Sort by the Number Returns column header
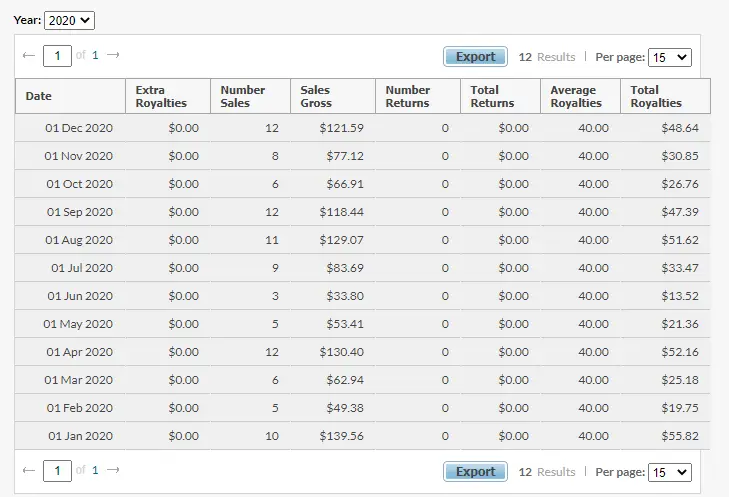 [x=418, y=96]
